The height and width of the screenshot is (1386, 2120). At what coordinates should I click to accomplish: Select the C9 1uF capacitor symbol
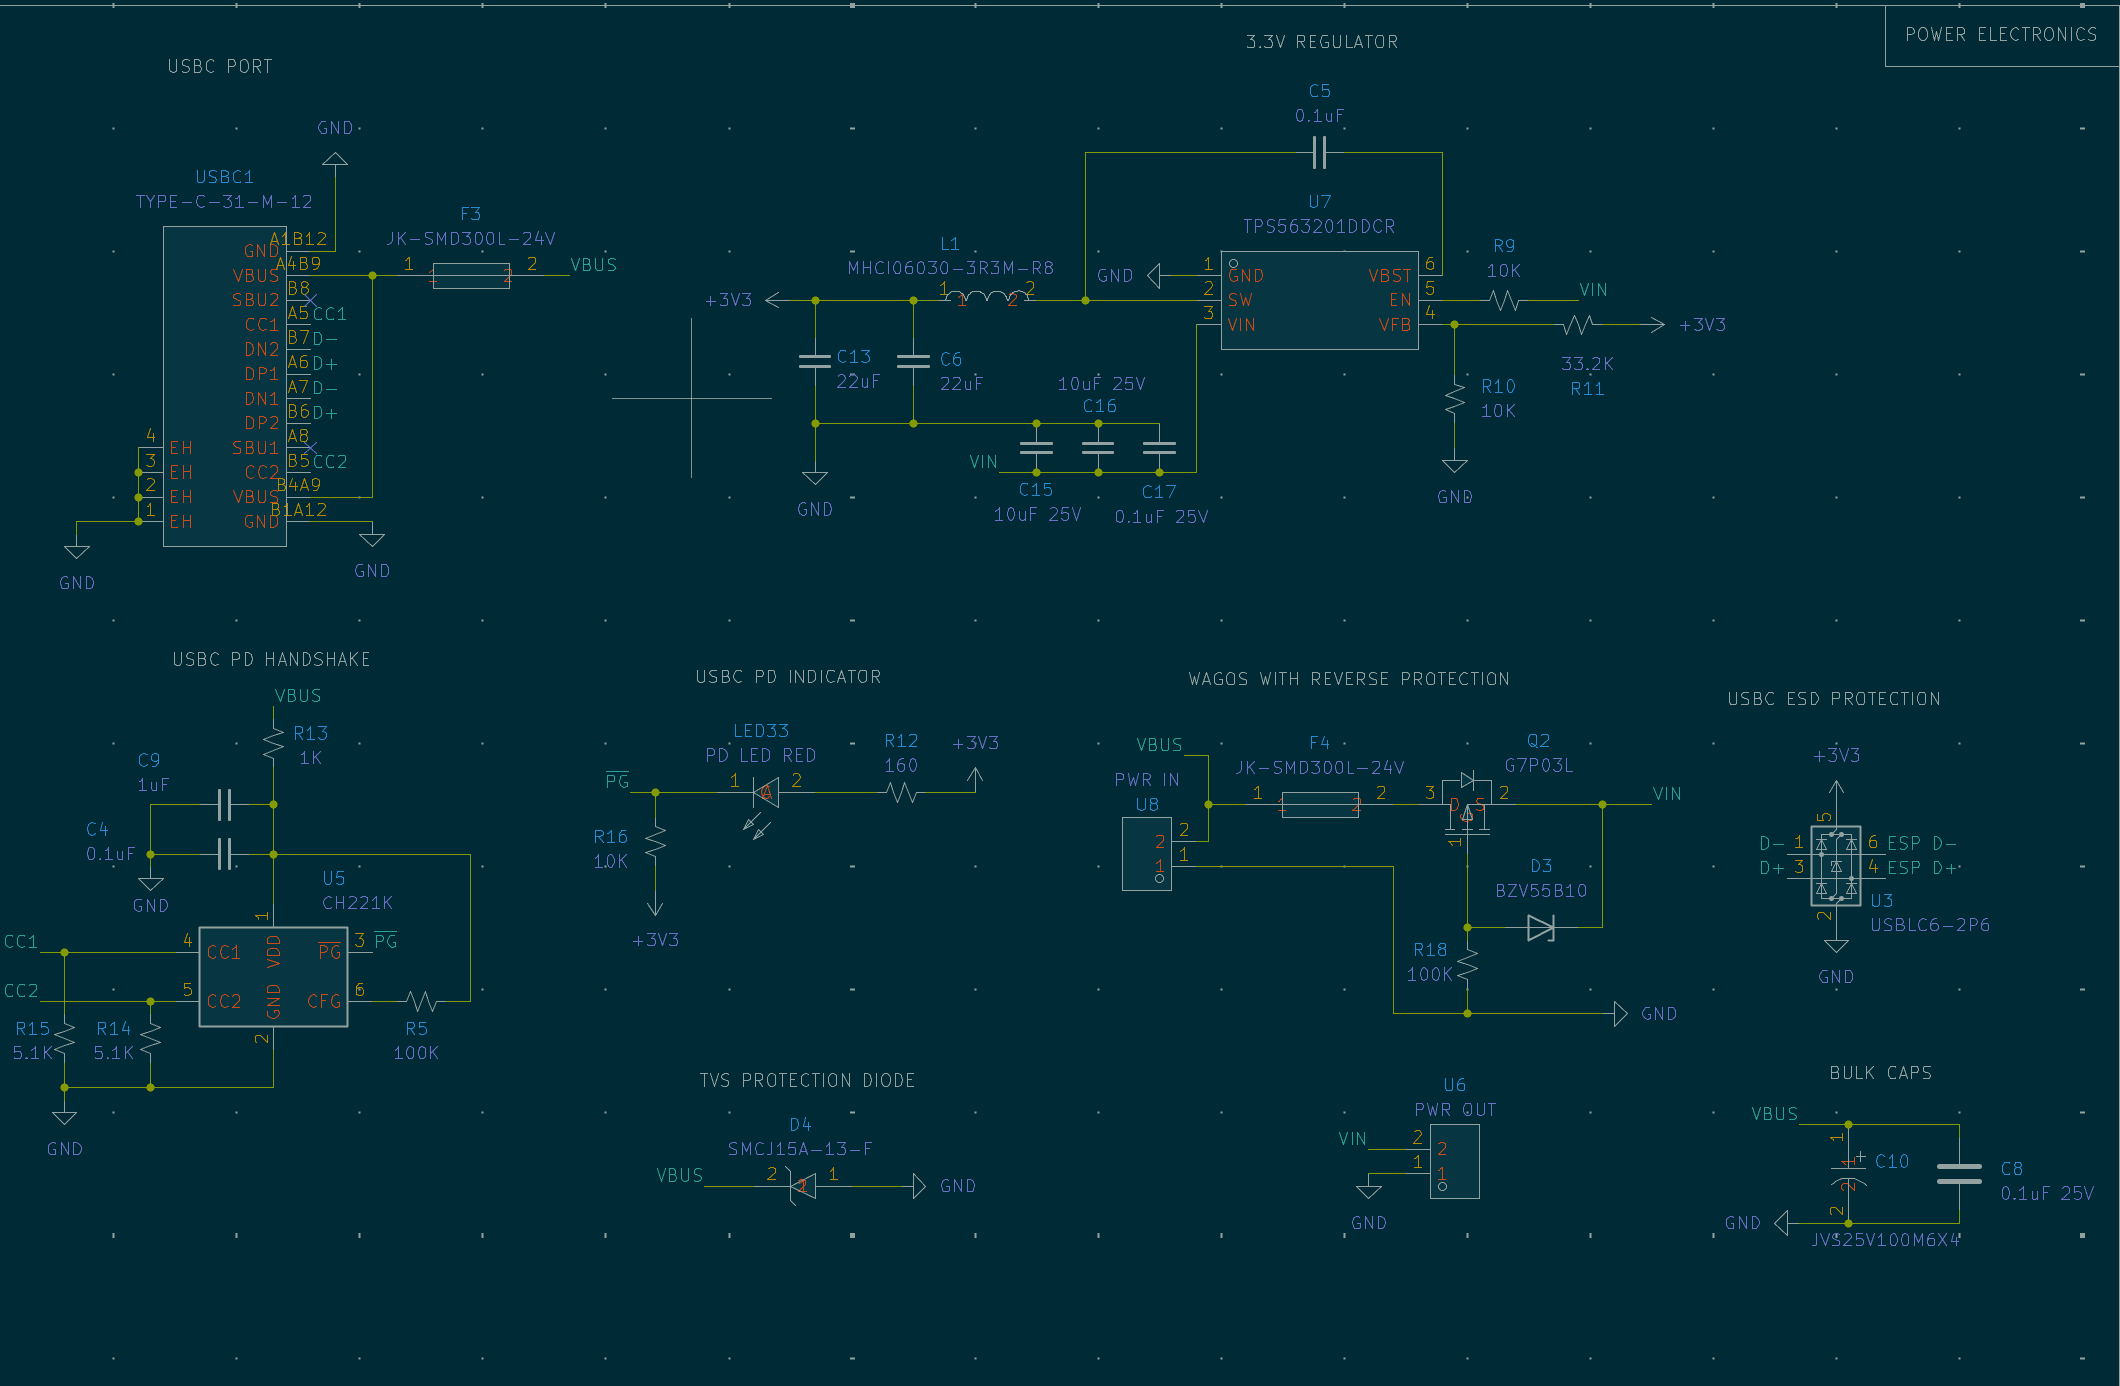click(x=225, y=804)
